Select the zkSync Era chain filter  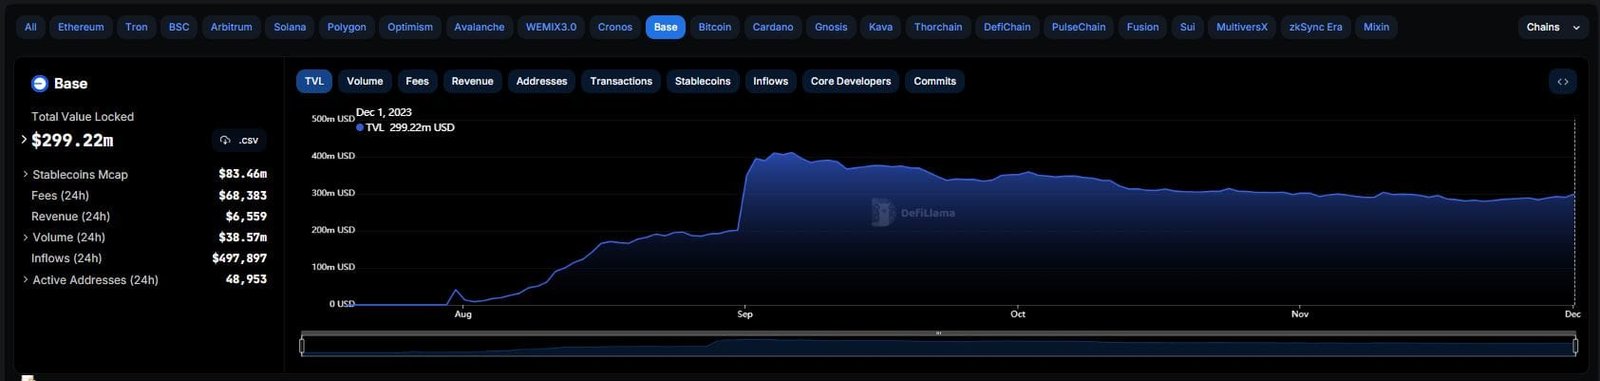point(1316,27)
